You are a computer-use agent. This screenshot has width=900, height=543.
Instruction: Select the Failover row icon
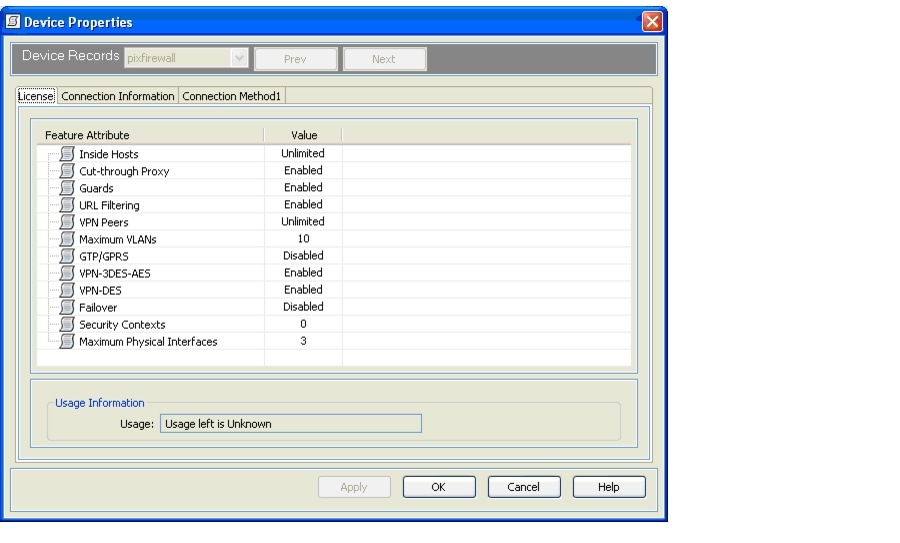pyautogui.click(x=67, y=307)
